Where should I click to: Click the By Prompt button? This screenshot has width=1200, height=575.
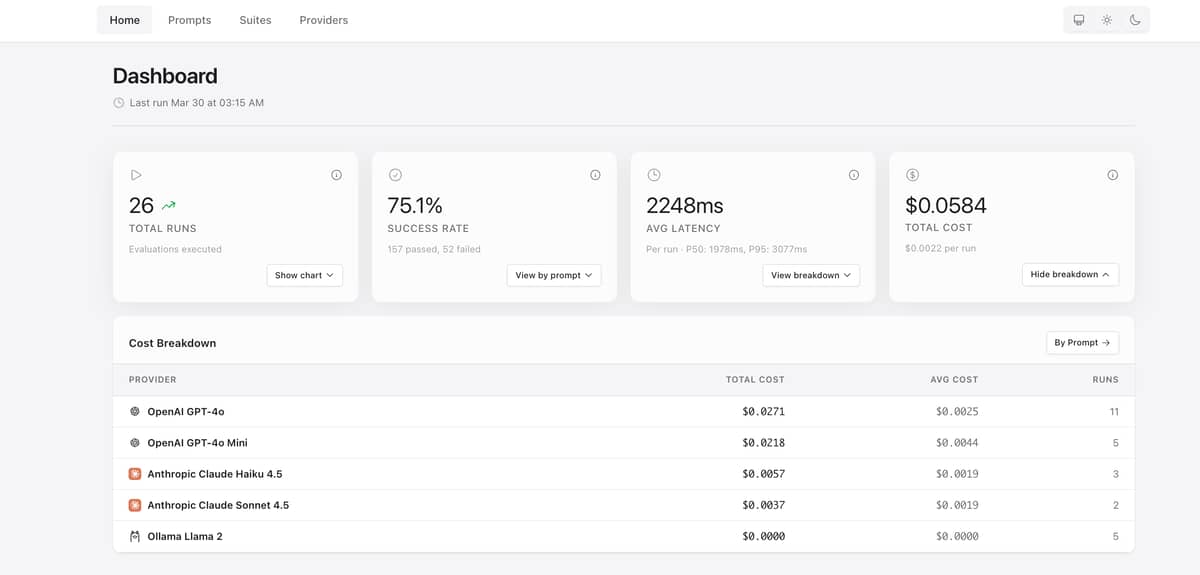point(1082,342)
